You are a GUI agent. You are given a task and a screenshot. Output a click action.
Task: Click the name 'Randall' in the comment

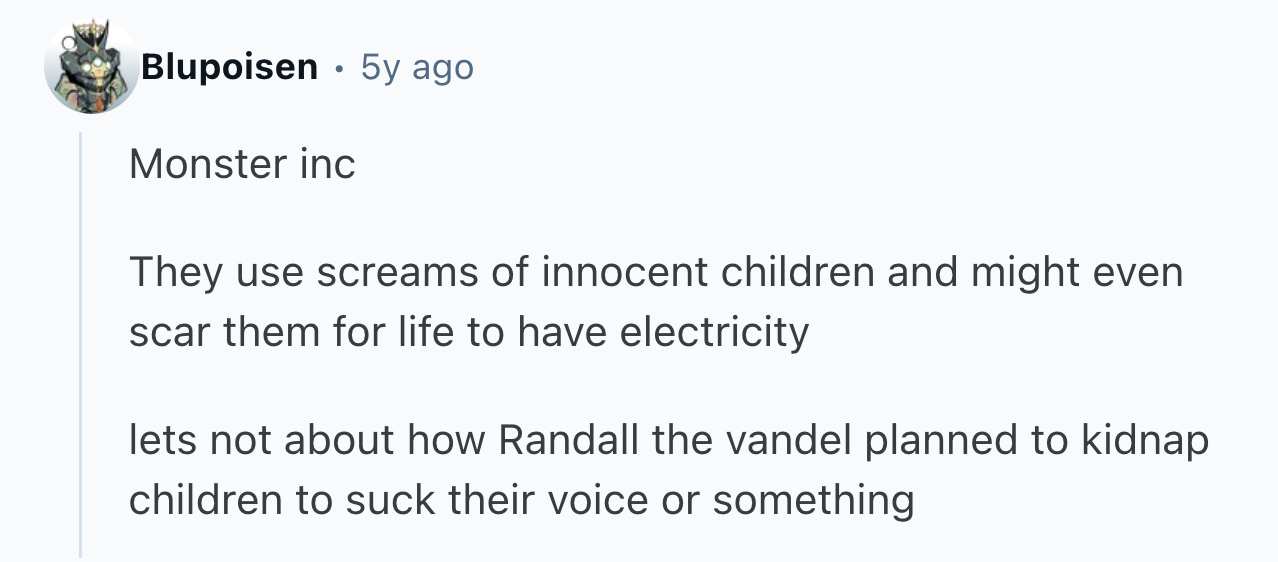coord(568,441)
